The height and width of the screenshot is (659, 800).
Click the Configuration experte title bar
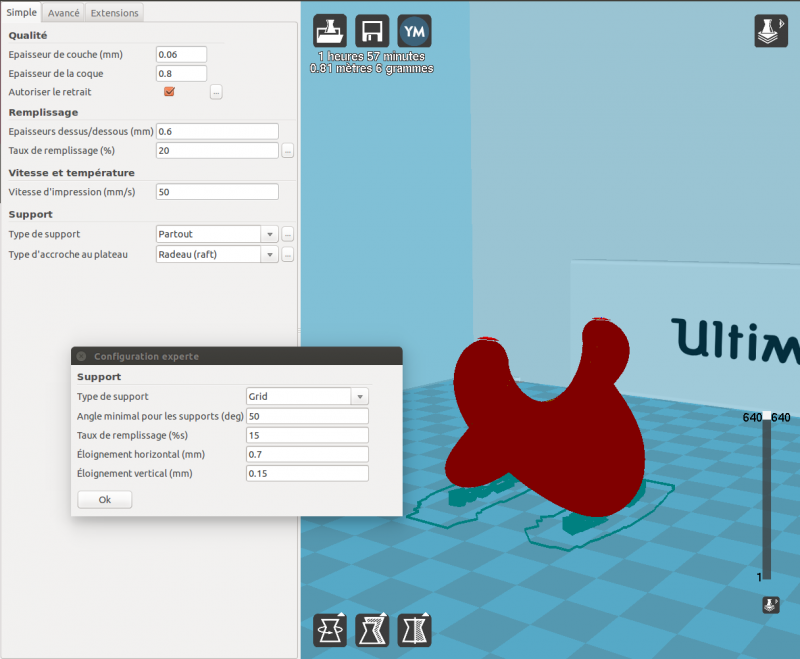tap(237, 356)
